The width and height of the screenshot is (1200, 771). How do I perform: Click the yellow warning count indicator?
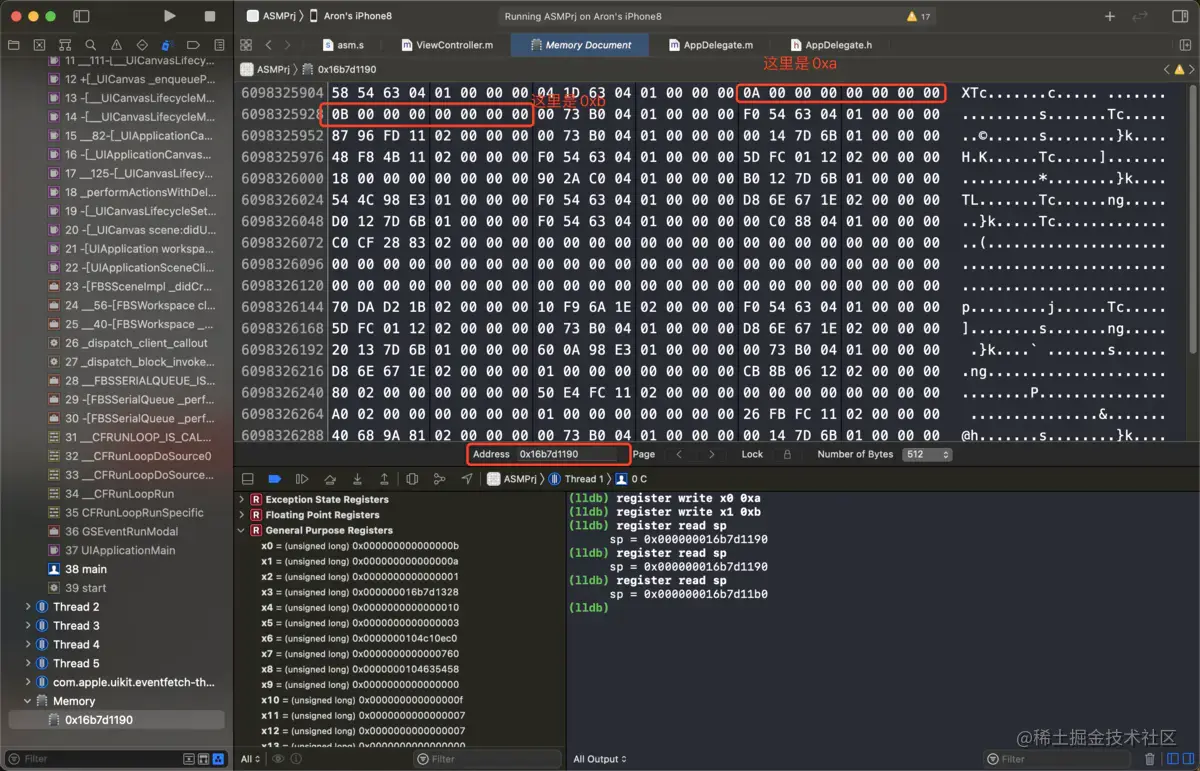[x=918, y=16]
